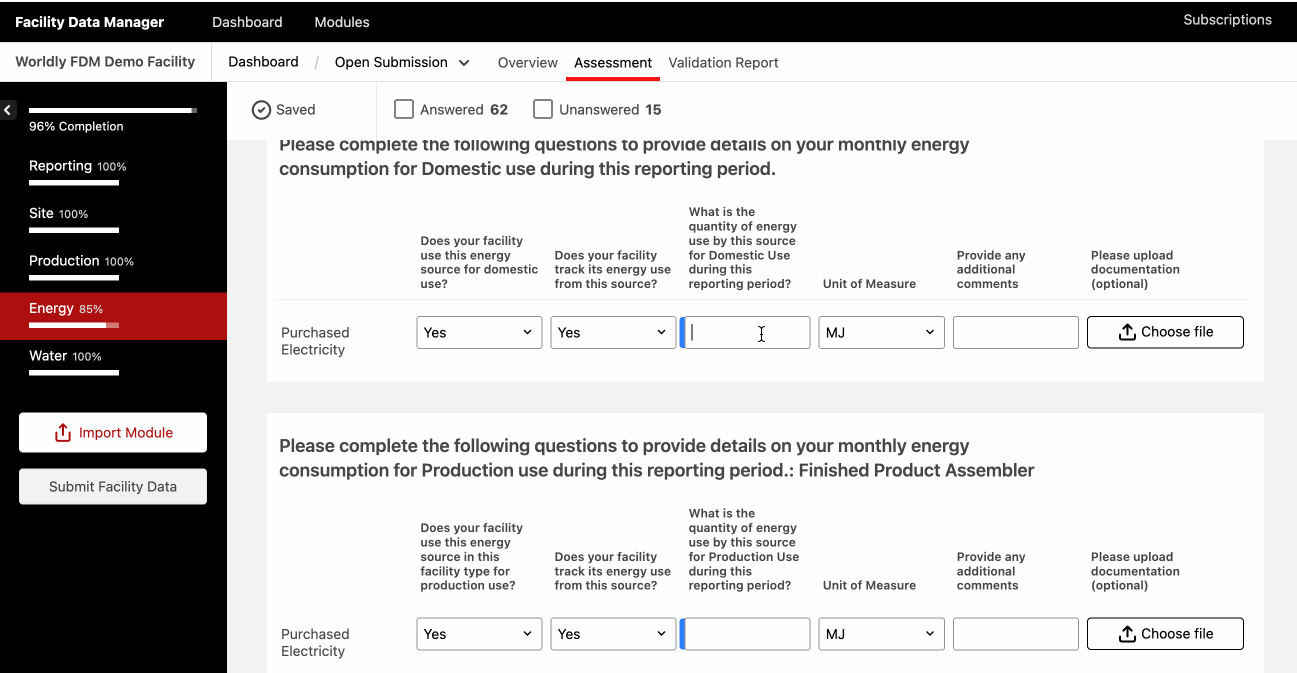Click Production Use energy quantity input field
Image resolution: width=1297 pixels, height=673 pixels.
745,634
